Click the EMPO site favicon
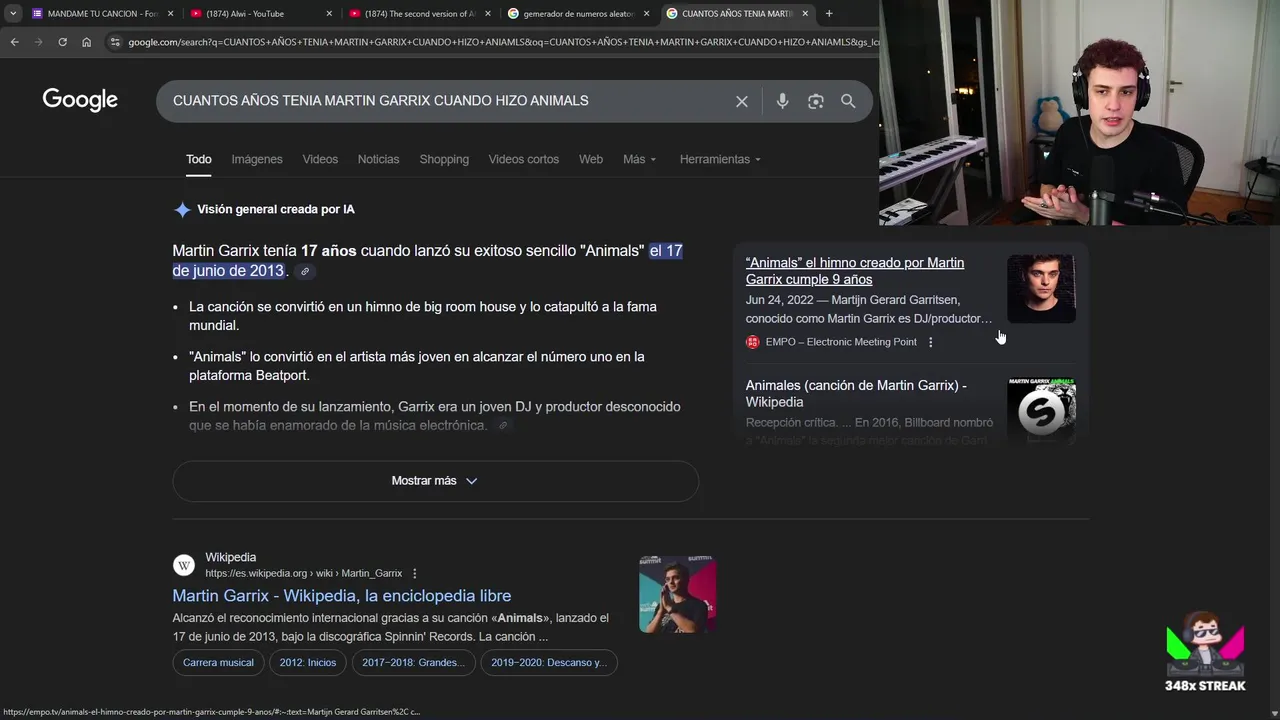The height and width of the screenshot is (720, 1280). 753,342
